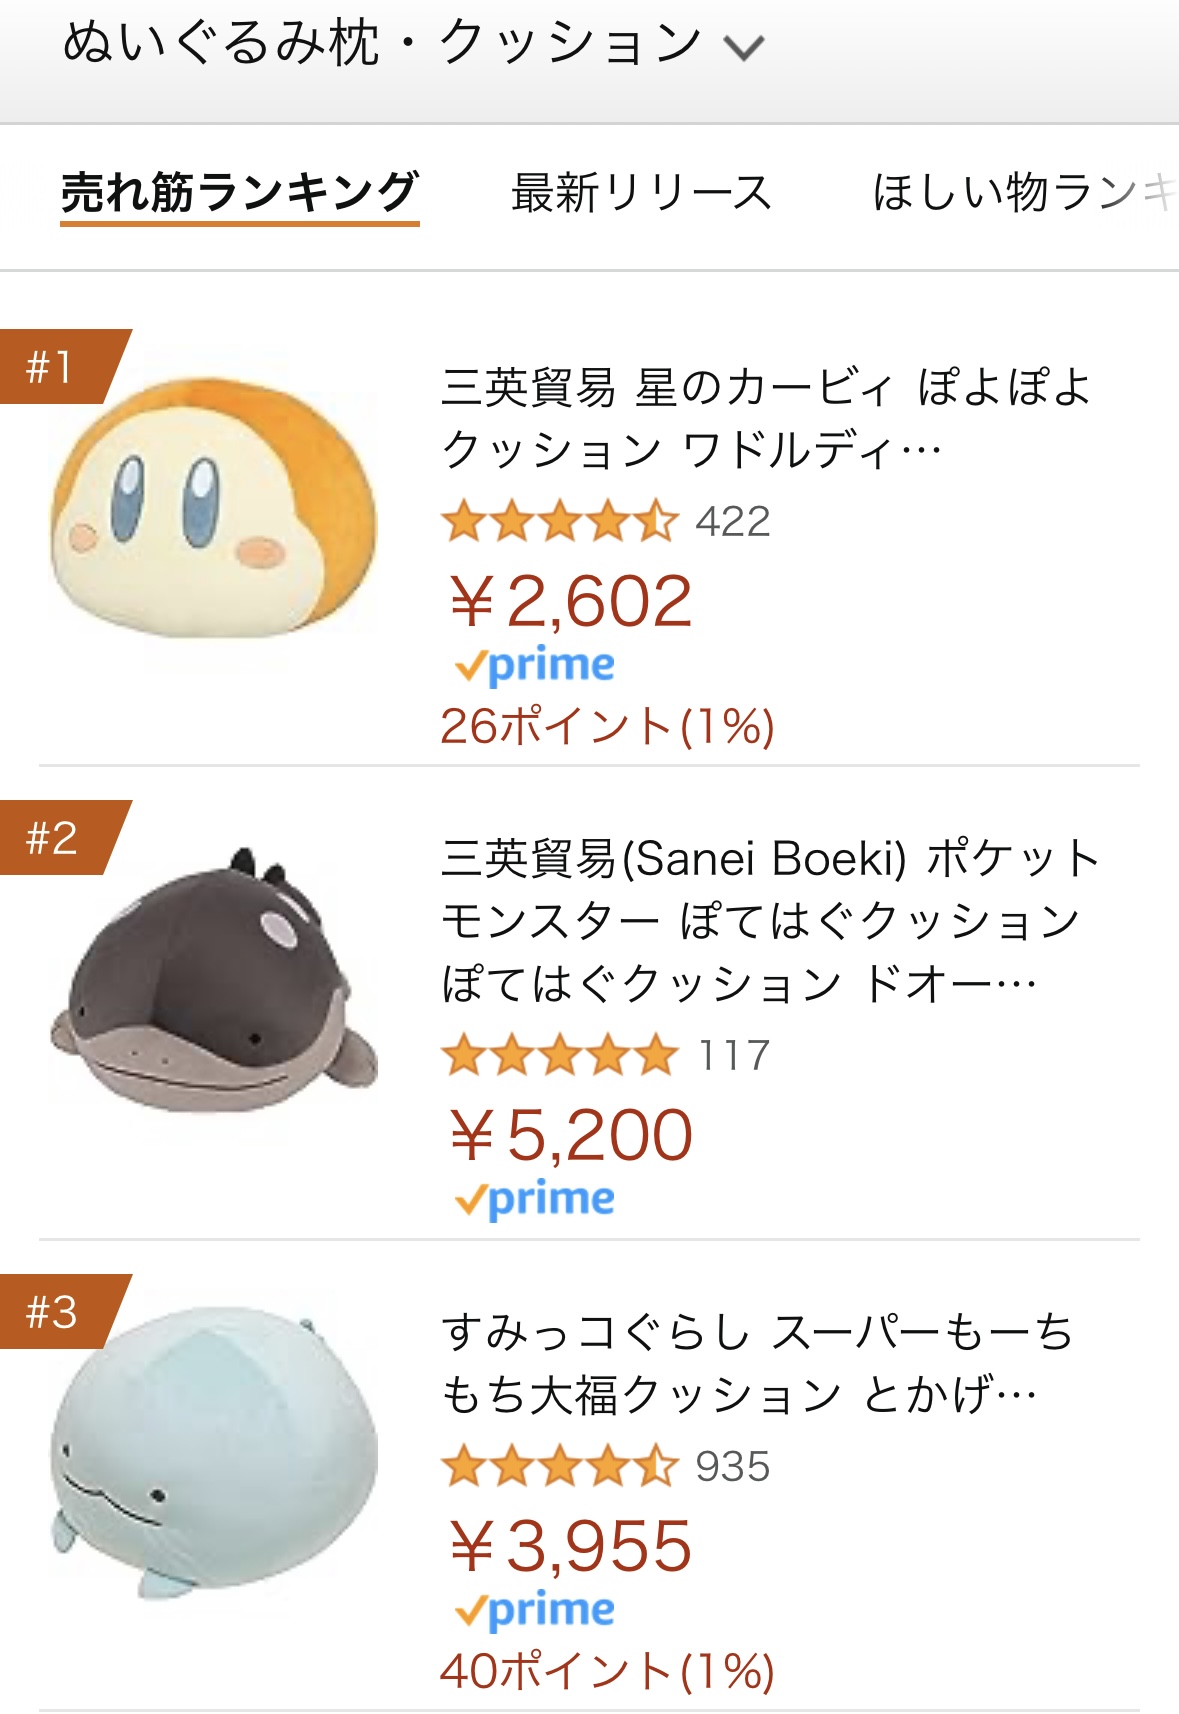This screenshot has height=1714, width=1179.
Task: Click the Prime badge under ¥3,955
Action: [x=535, y=1611]
